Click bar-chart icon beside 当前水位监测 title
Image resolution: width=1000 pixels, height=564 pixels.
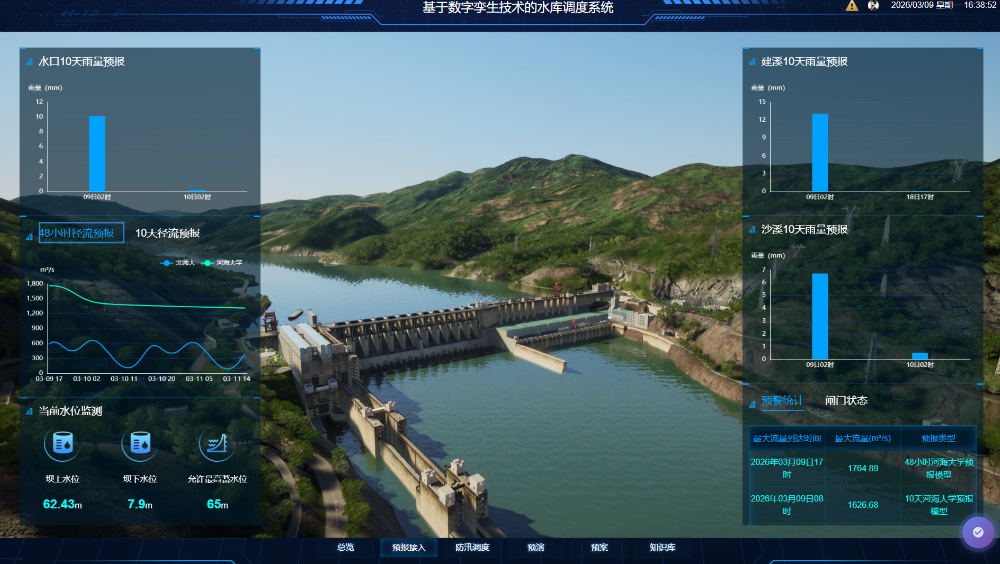point(29,411)
